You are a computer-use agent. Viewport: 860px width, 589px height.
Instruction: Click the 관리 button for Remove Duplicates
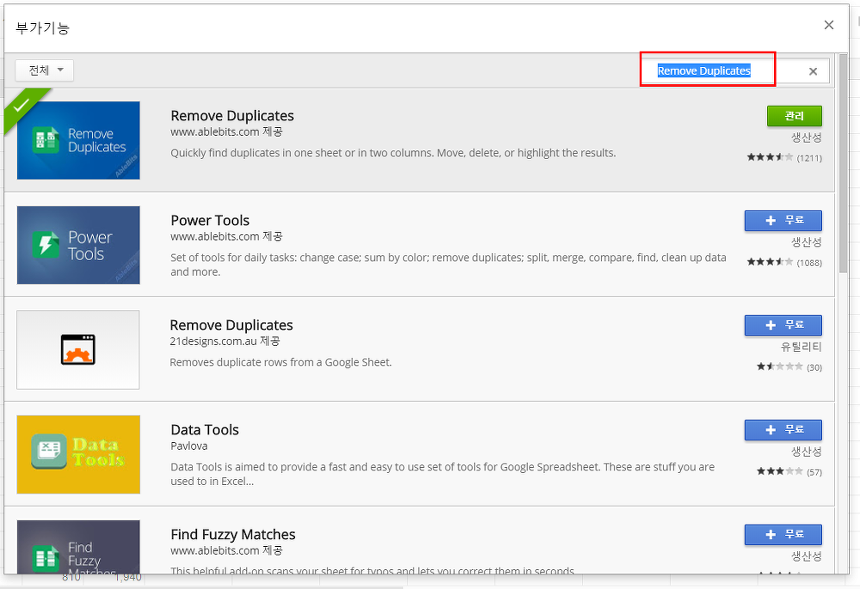794,116
